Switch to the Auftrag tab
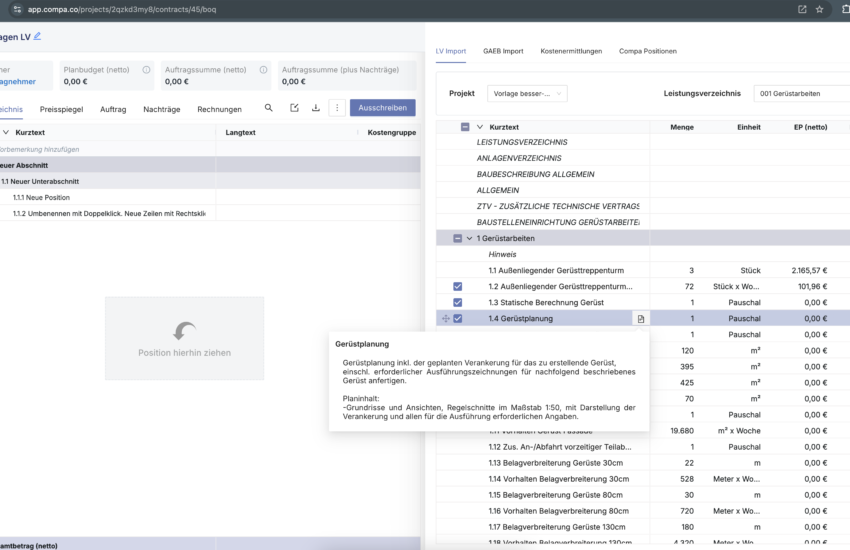850x550 pixels. point(113,109)
